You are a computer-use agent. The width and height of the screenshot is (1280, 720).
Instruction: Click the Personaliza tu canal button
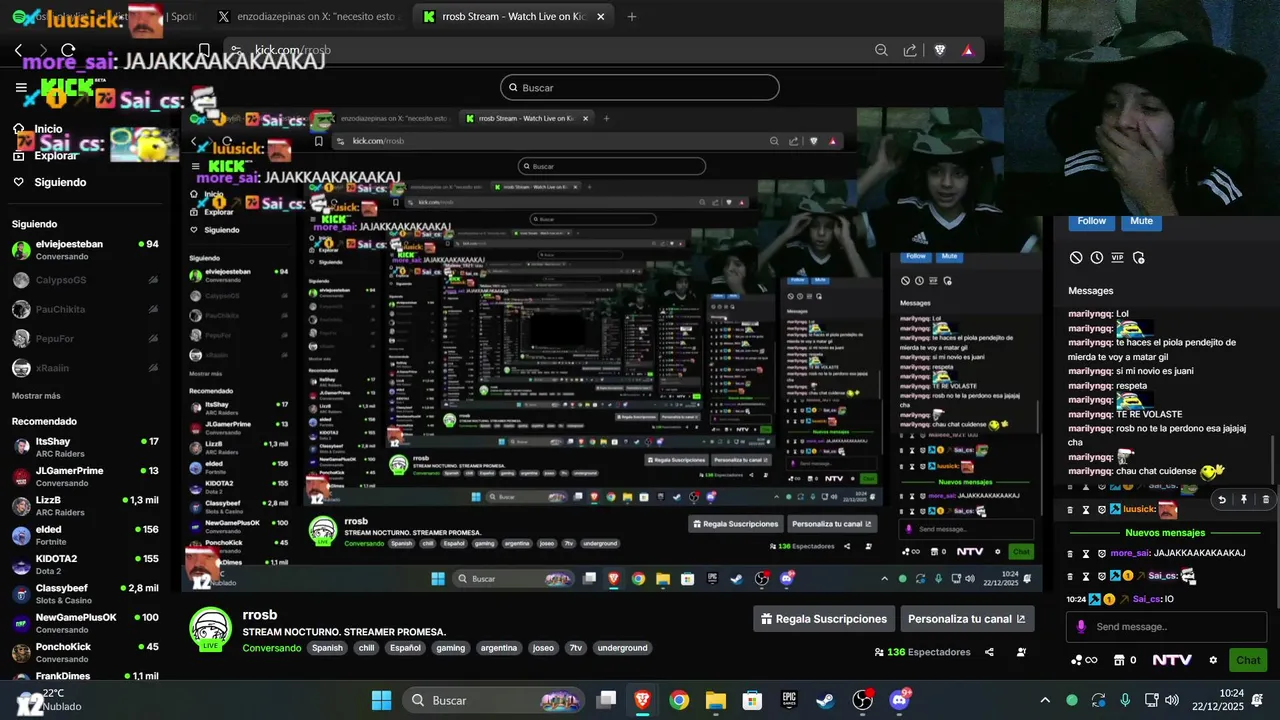point(967,619)
